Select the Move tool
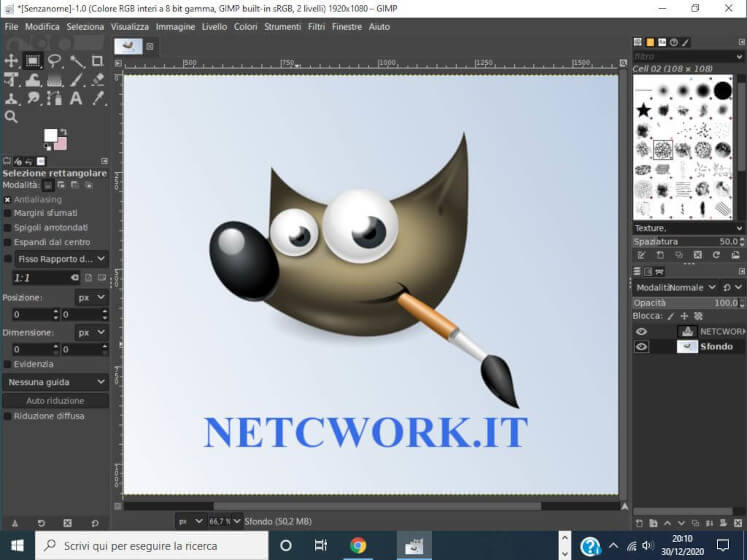The image size is (747, 560). click(x=11, y=61)
